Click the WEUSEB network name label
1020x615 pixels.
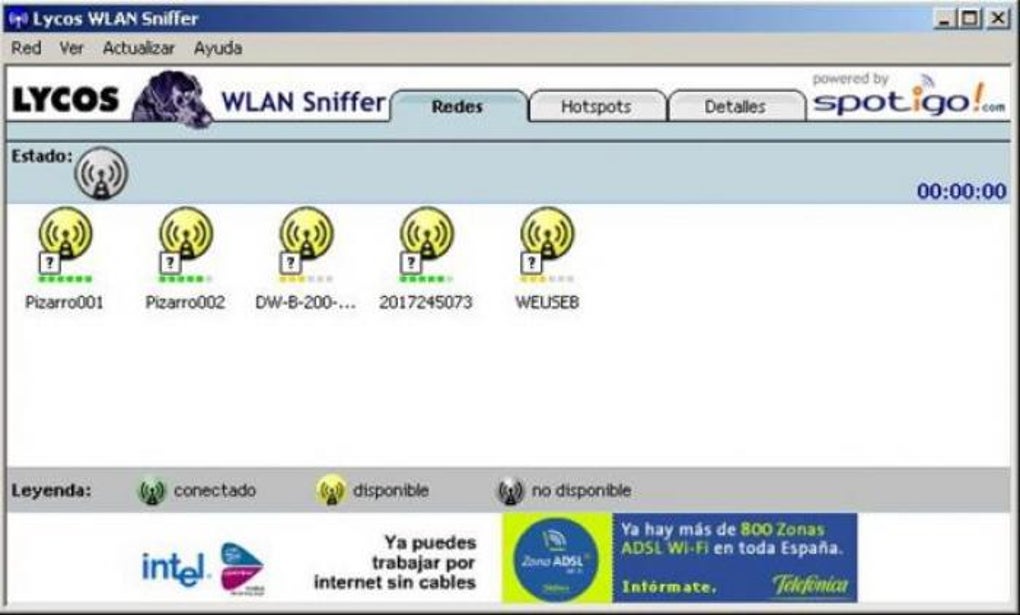547,303
